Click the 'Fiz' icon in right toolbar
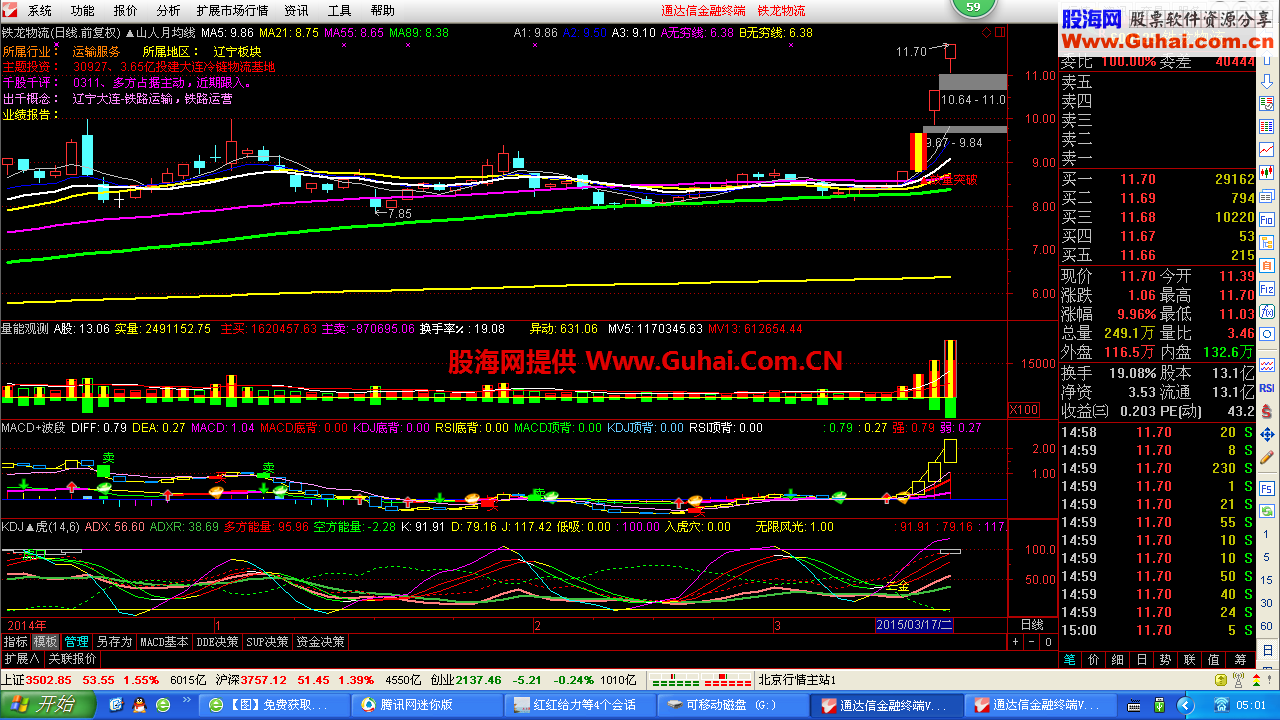 (x=1267, y=288)
